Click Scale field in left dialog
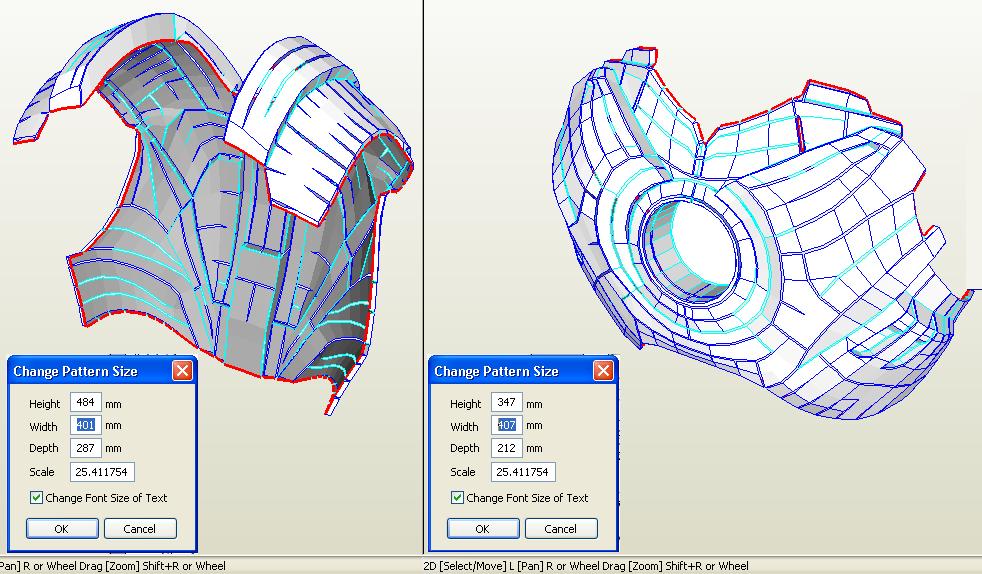982x574 pixels. tap(102, 472)
